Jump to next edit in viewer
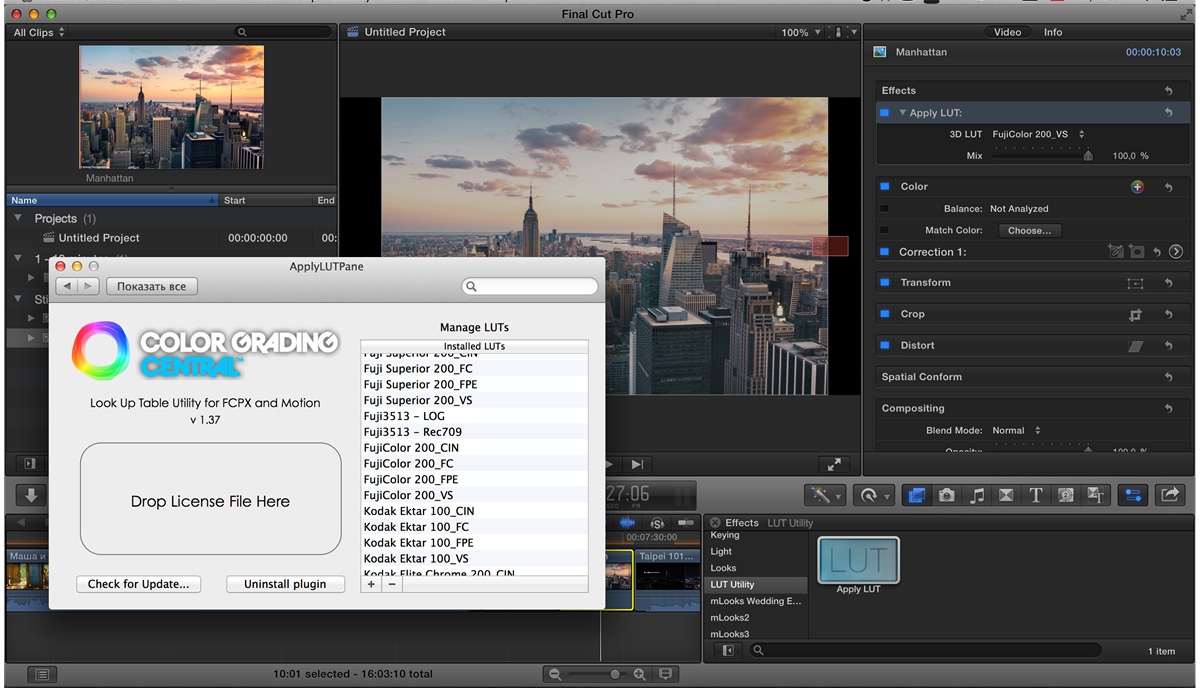The image size is (1200, 688). [637, 464]
